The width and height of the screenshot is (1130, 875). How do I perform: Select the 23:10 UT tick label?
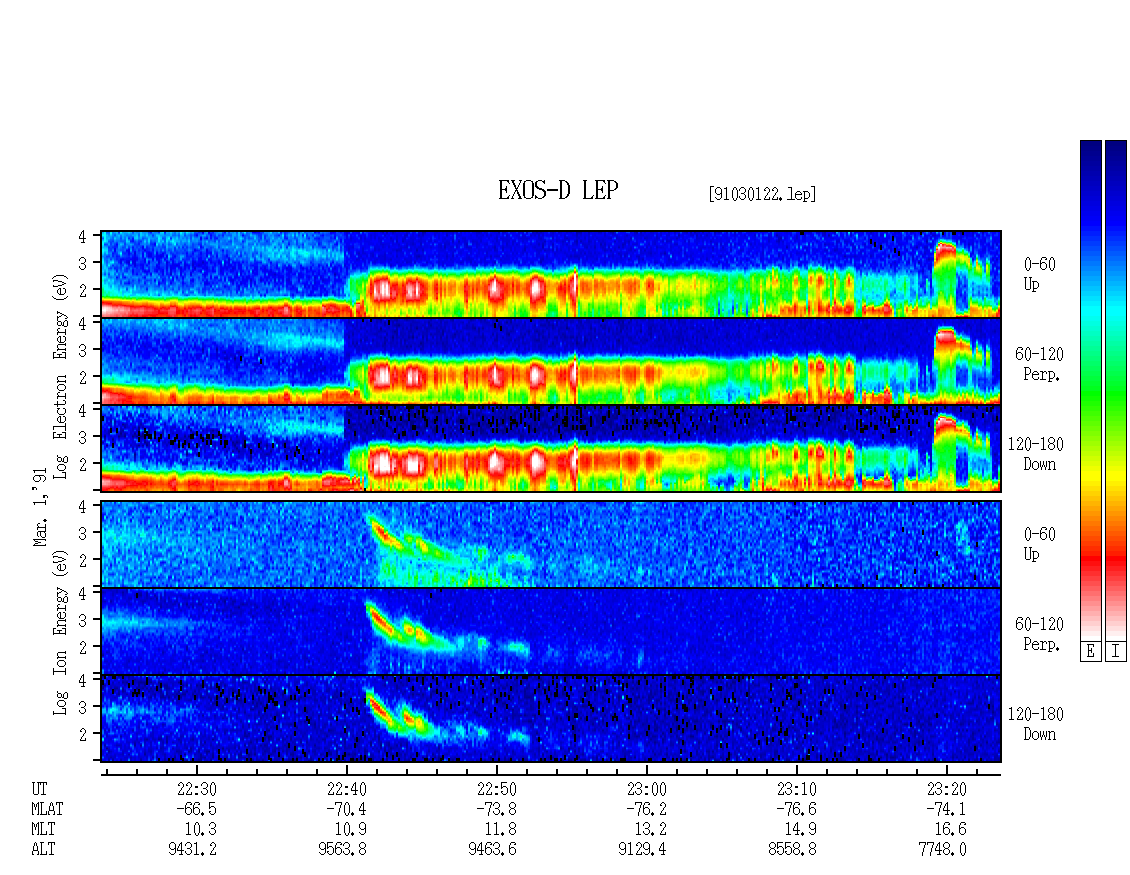tap(796, 789)
